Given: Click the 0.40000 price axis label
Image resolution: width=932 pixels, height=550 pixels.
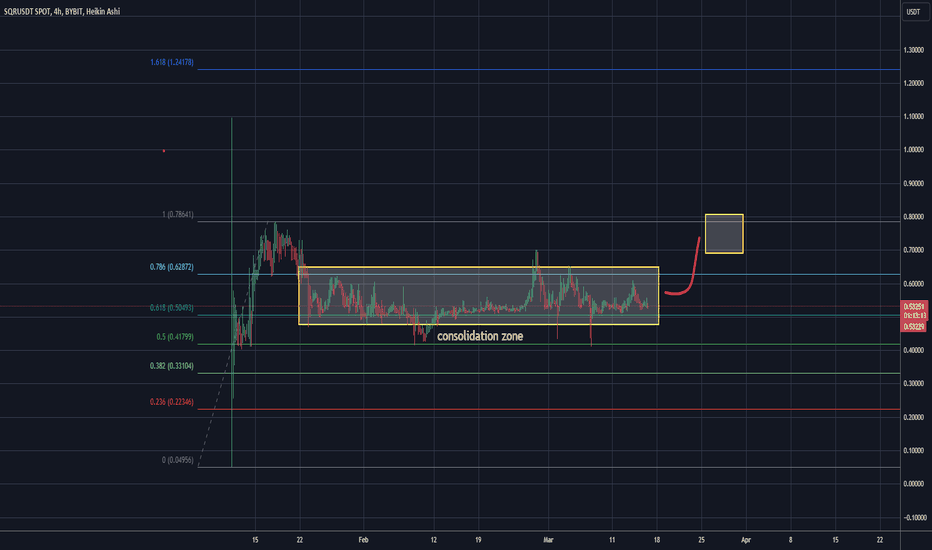Looking at the screenshot, I should tap(914, 350).
